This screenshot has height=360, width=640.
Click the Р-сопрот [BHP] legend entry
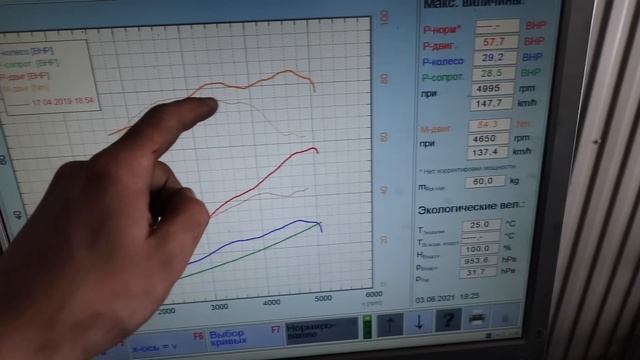pyautogui.click(x=29, y=64)
